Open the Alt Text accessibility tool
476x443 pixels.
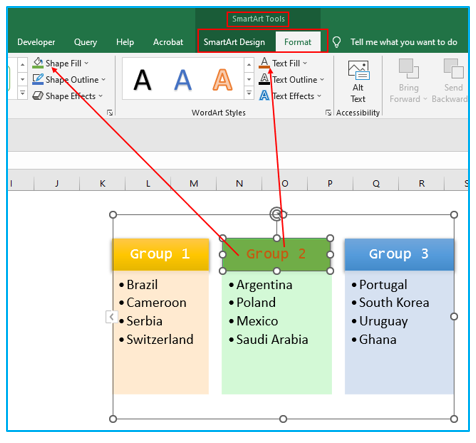358,82
